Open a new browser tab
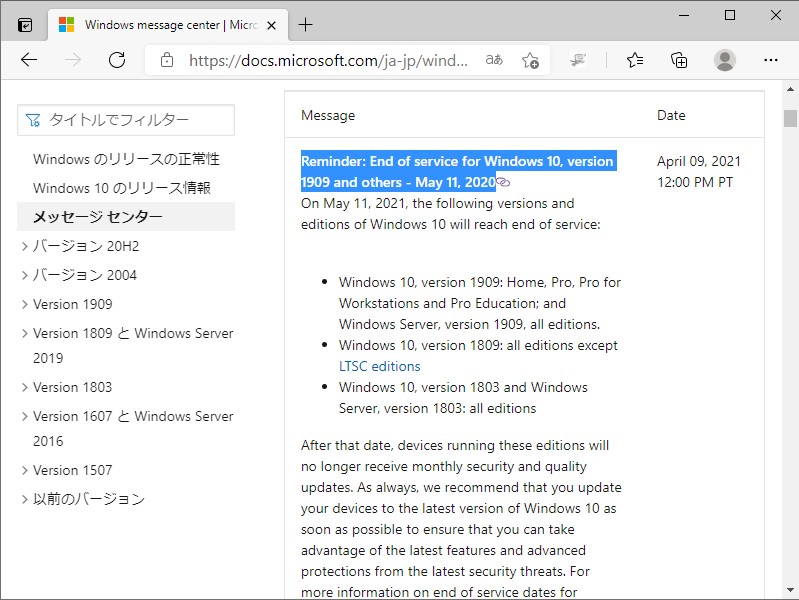The height and width of the screenshot is (600, 799). pos(305,24)
